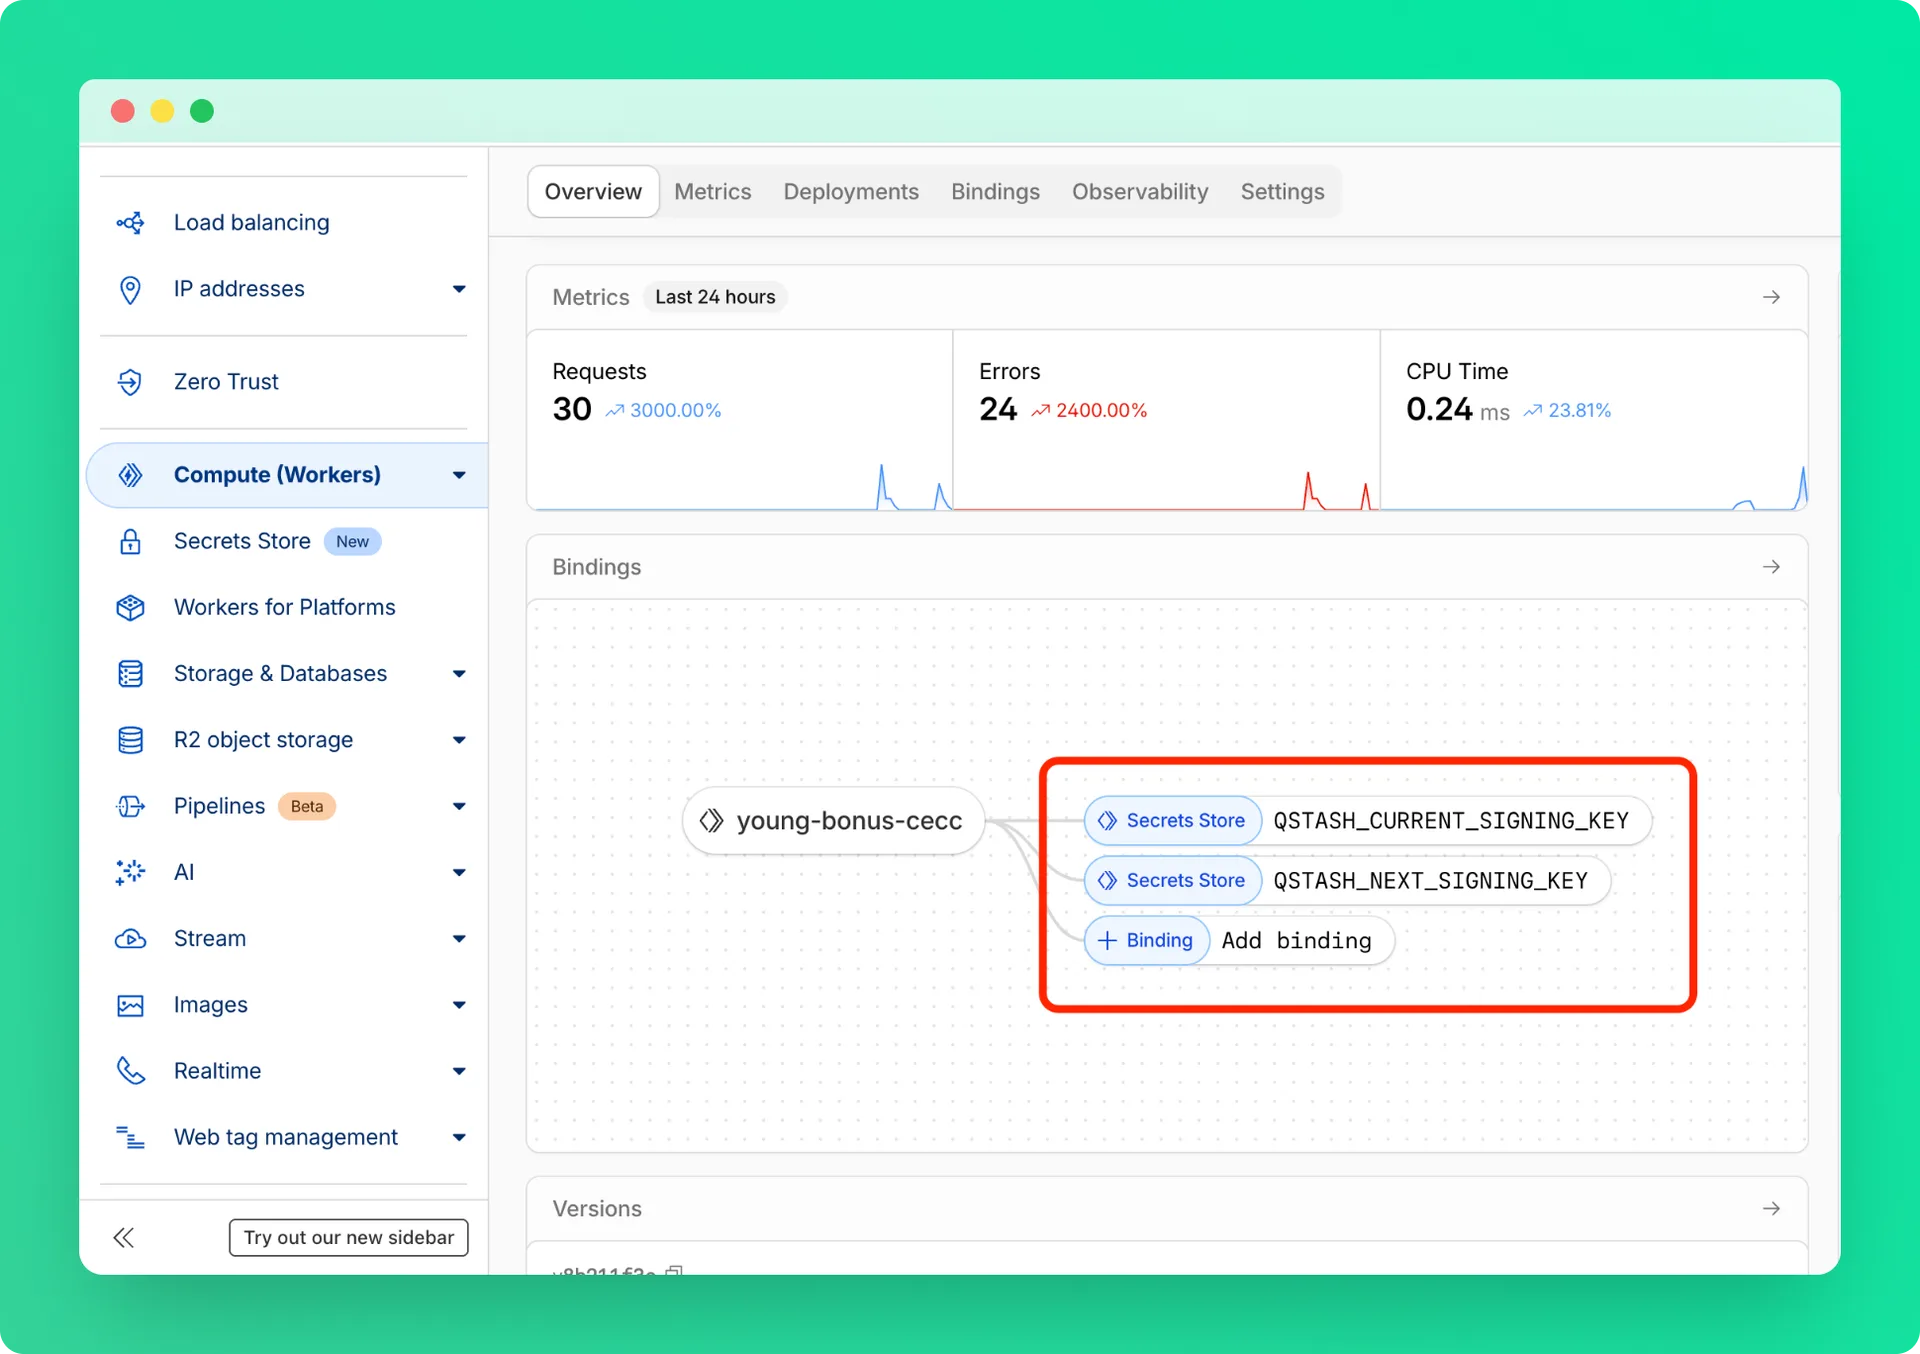This screenshot has width=1920, height=1354.
Task: Collapse the Compute (Workers) menu arrow
Action: click(x=459, y=475)
